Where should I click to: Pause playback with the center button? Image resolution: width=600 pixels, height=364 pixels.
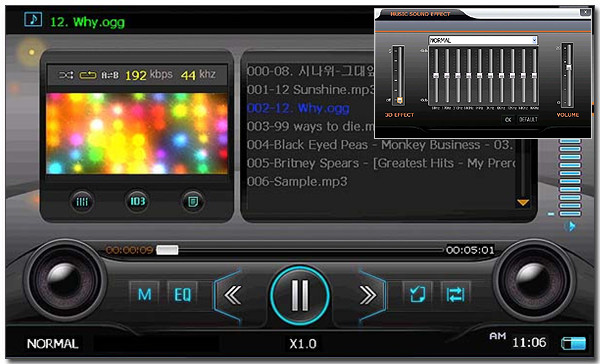[x=300, y=295]
